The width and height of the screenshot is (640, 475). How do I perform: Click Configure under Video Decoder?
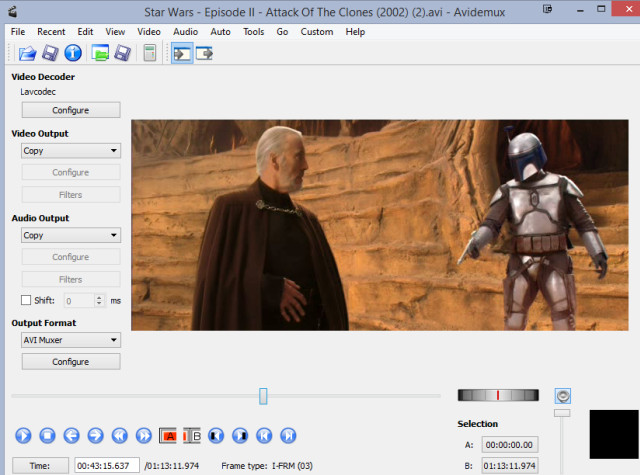(70, 110)
